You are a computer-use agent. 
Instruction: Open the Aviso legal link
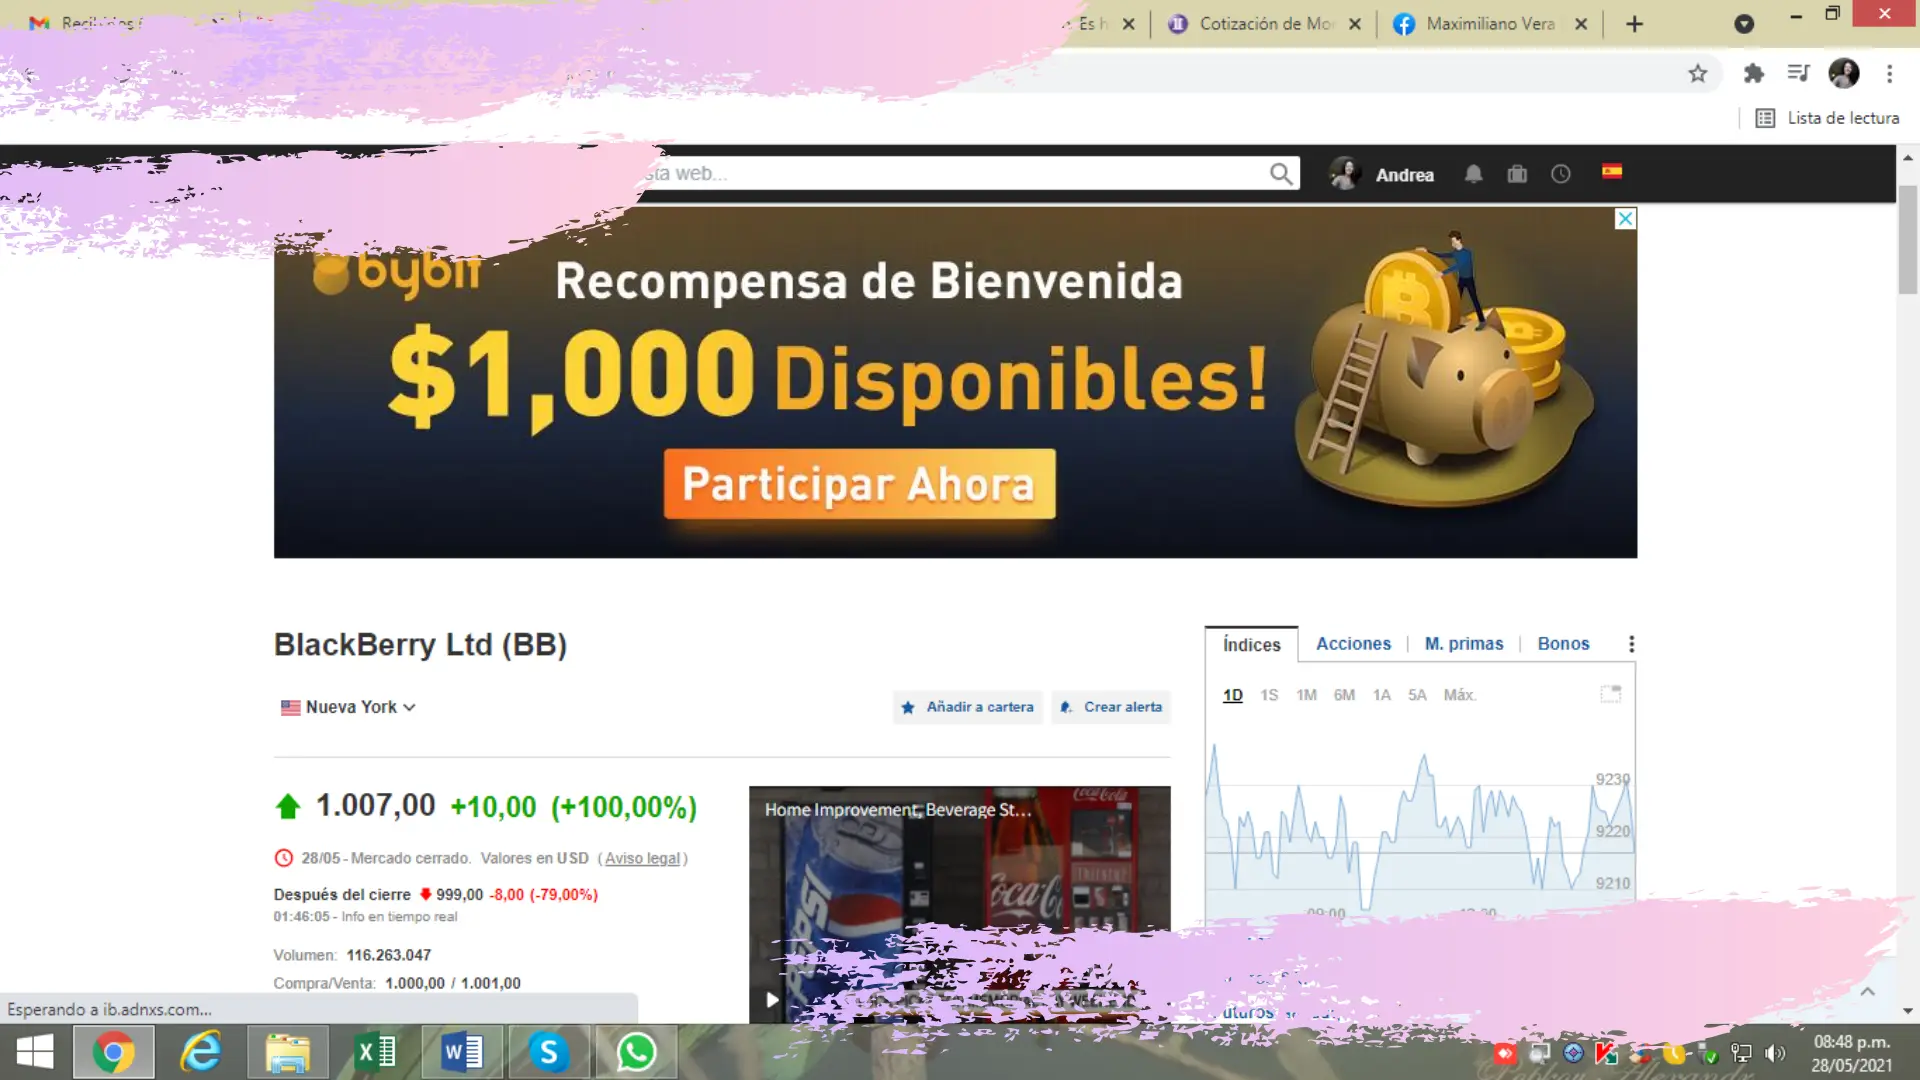(642, 858)
